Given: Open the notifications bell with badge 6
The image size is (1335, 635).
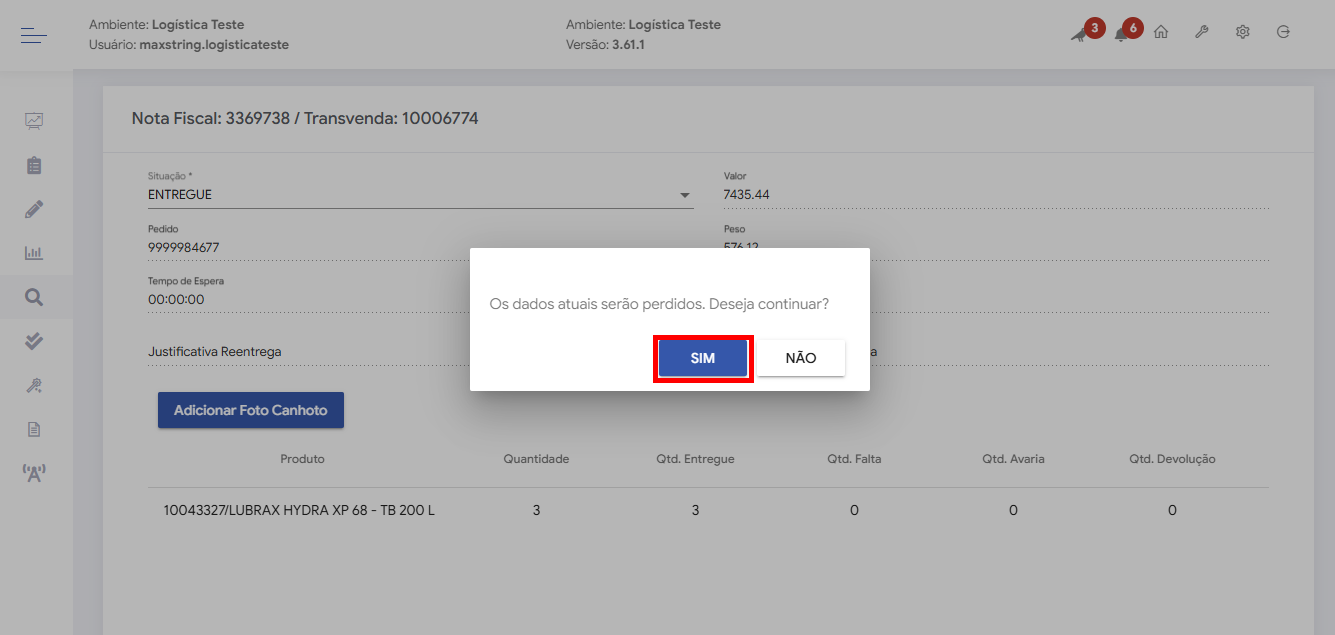Looking at the screenshot, I should click(1121, 34).
